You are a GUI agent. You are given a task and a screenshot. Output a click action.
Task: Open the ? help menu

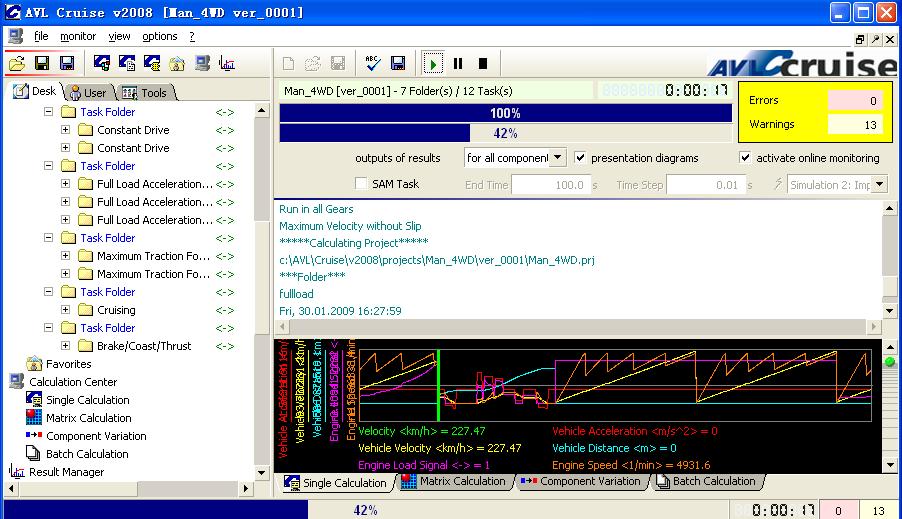192,36
